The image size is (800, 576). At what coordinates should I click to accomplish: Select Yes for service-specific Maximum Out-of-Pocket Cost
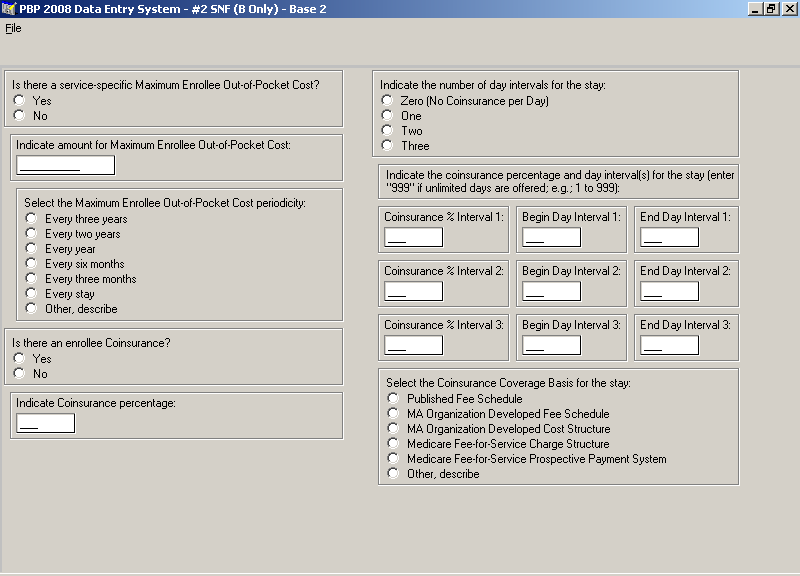click(19, 101)
